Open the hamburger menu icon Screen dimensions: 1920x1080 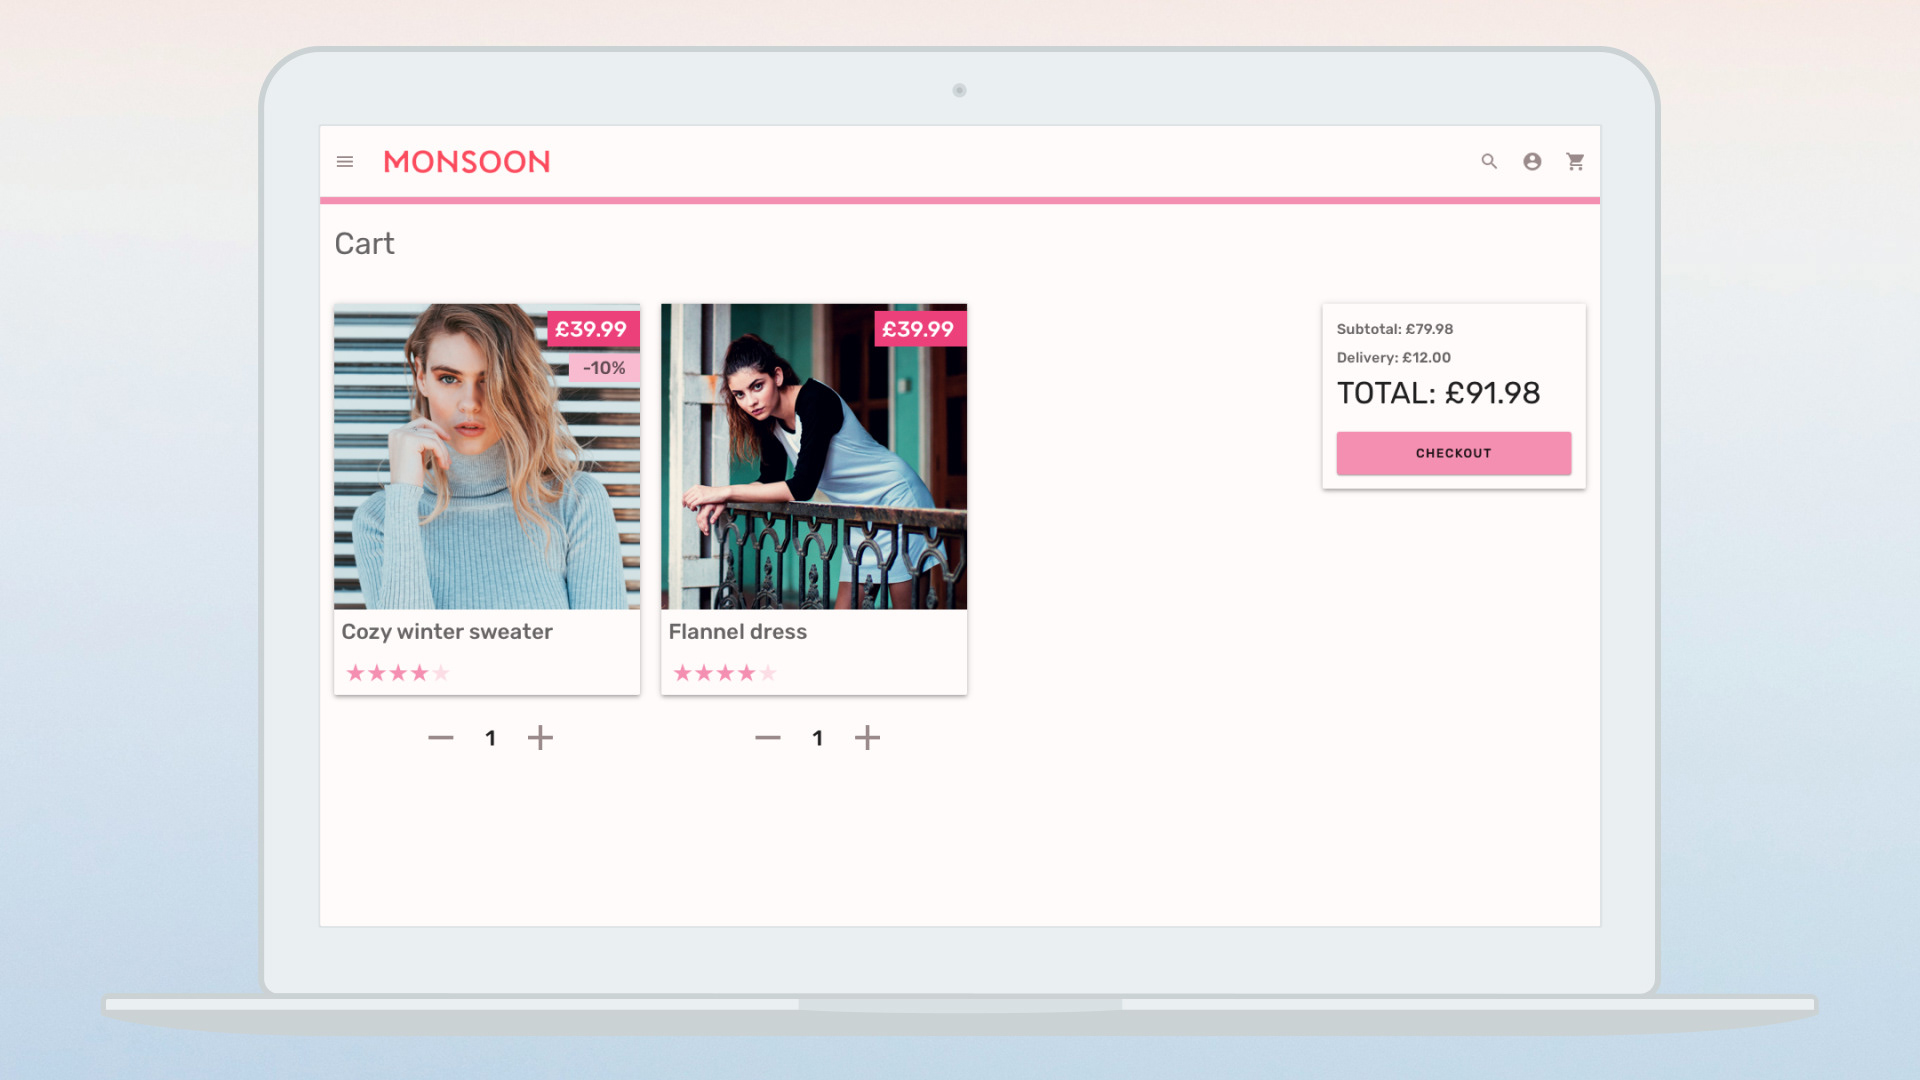tap(345, 162)
